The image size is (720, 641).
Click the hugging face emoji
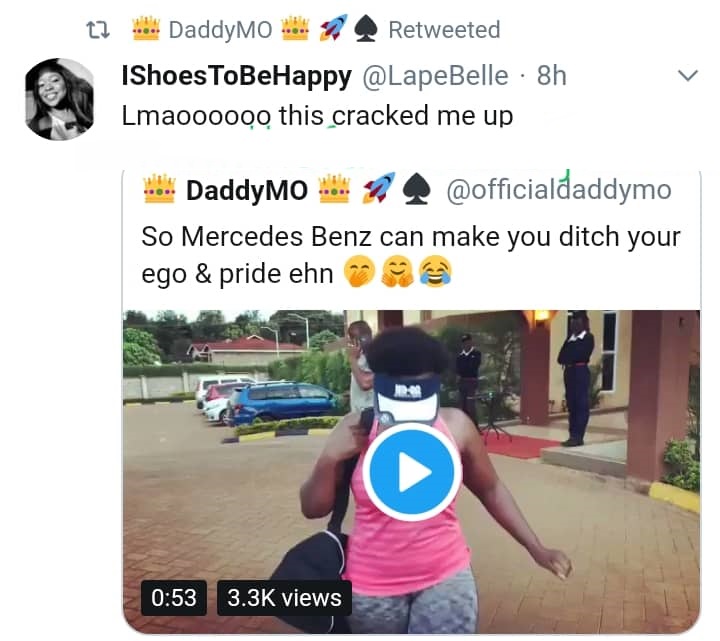click(x=397, y=273)
